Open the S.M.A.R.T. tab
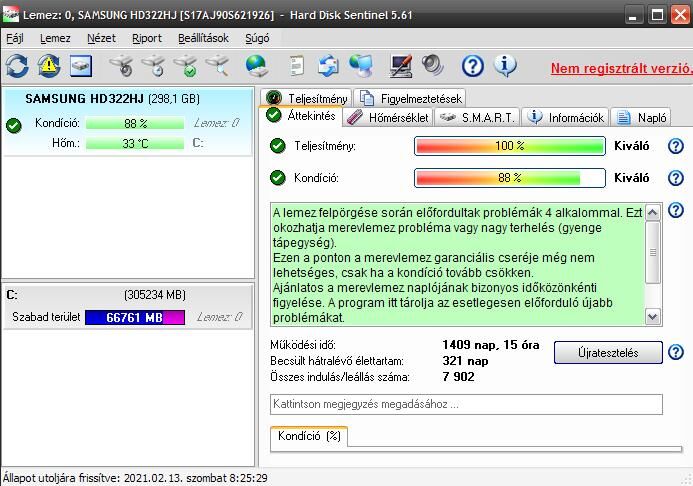The width and height of the screenshot is (693, 486). click(x=477, y=118)
